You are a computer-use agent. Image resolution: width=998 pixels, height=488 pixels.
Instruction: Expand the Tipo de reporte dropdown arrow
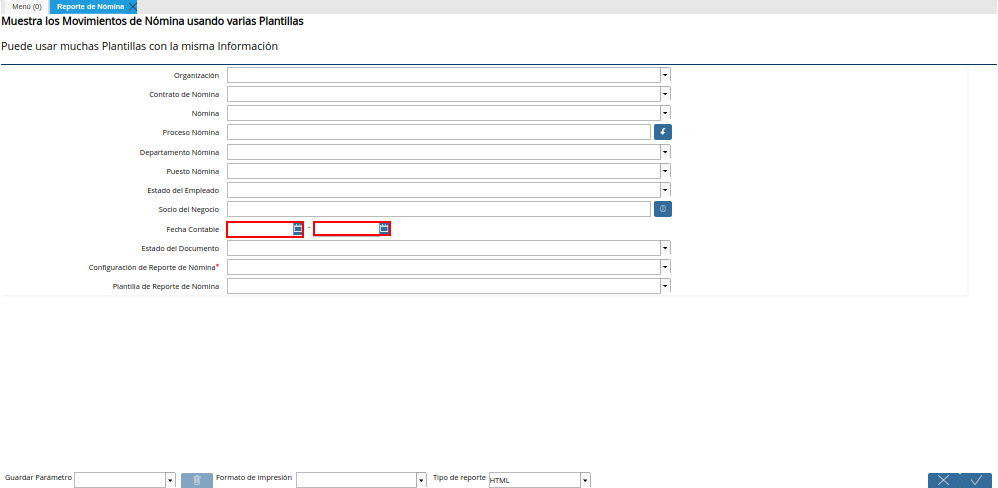[x=586, y=480]
